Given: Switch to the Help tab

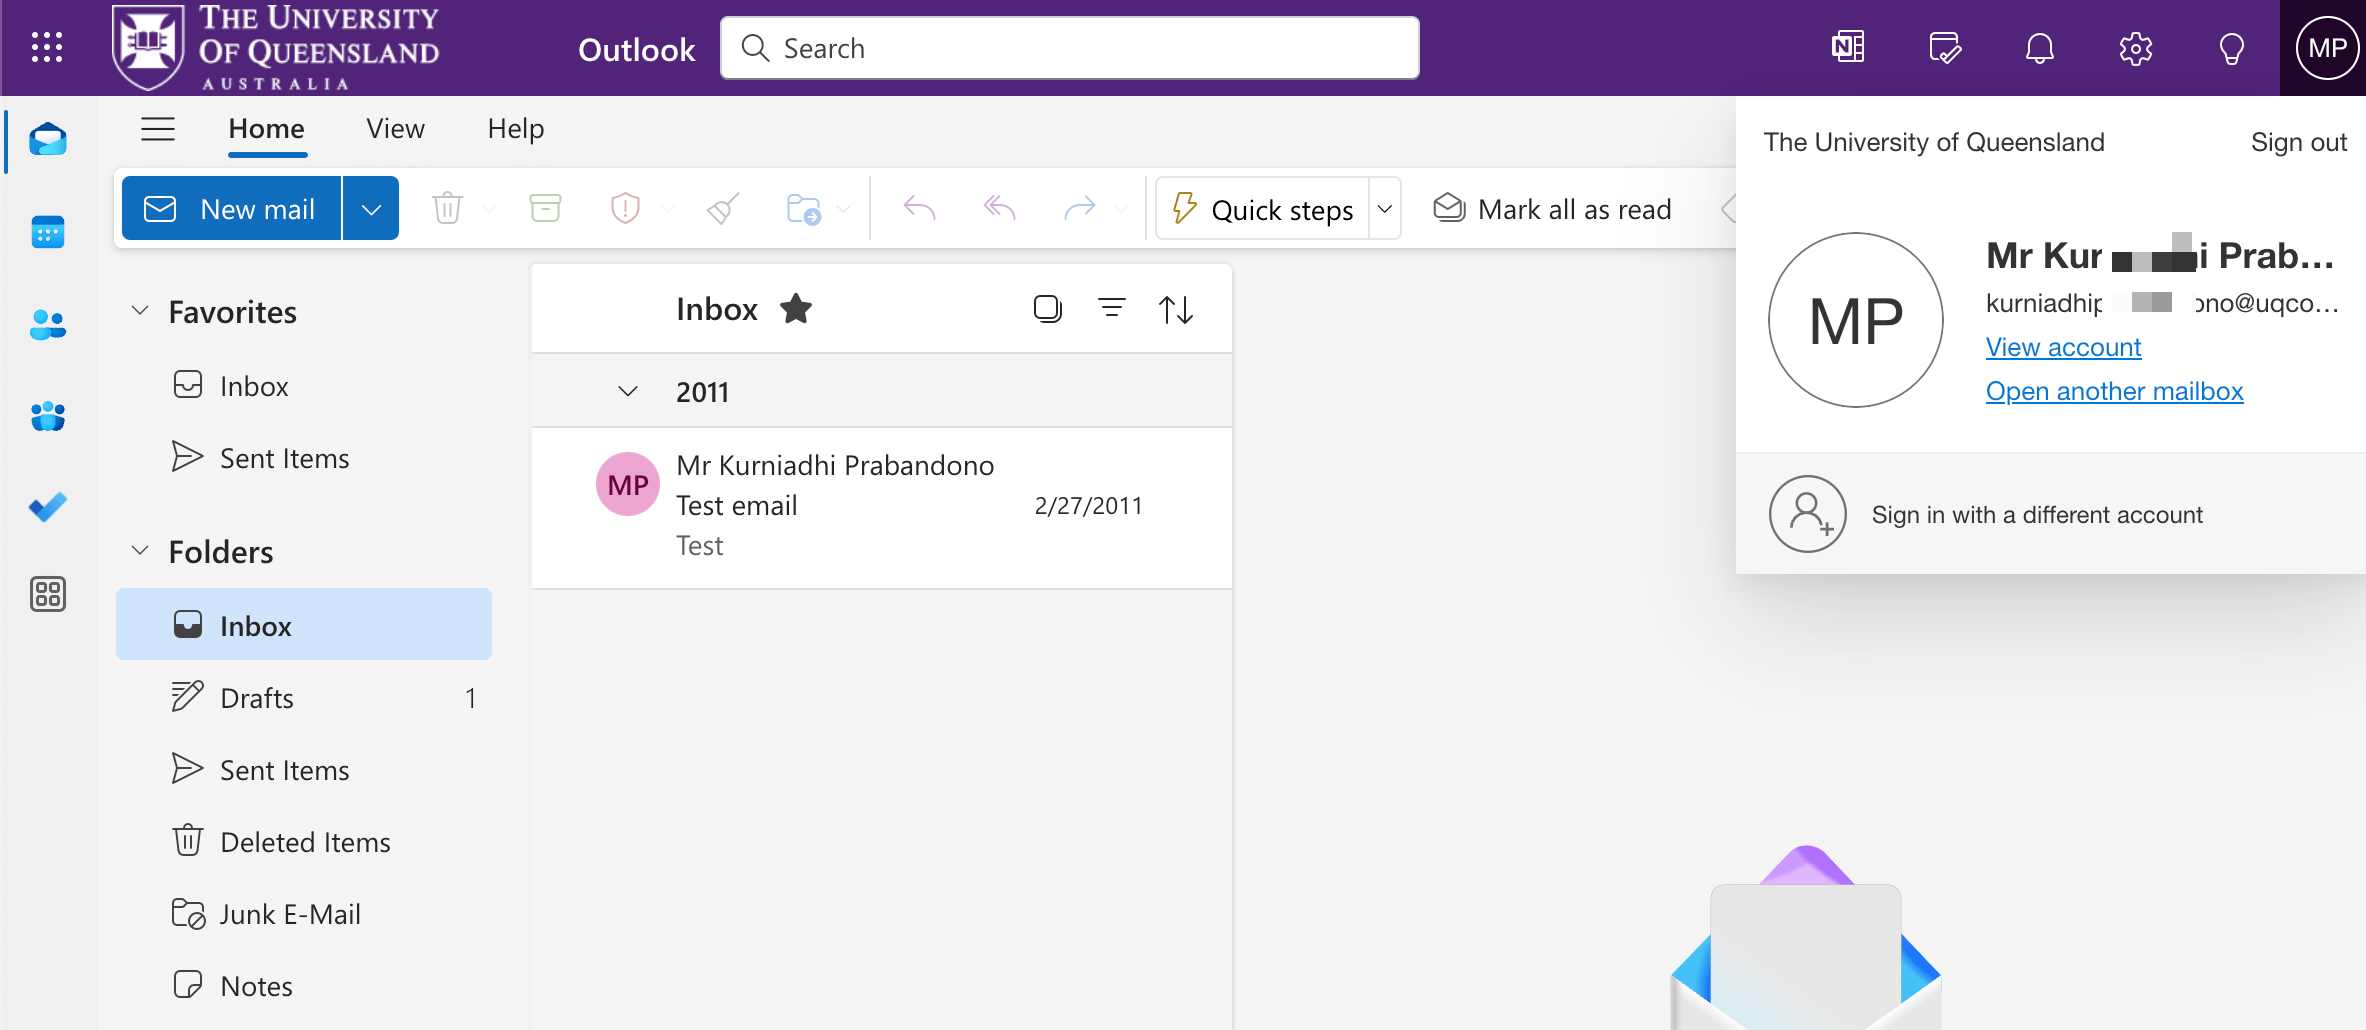Looking at the screenshot, I should point(516,129).
